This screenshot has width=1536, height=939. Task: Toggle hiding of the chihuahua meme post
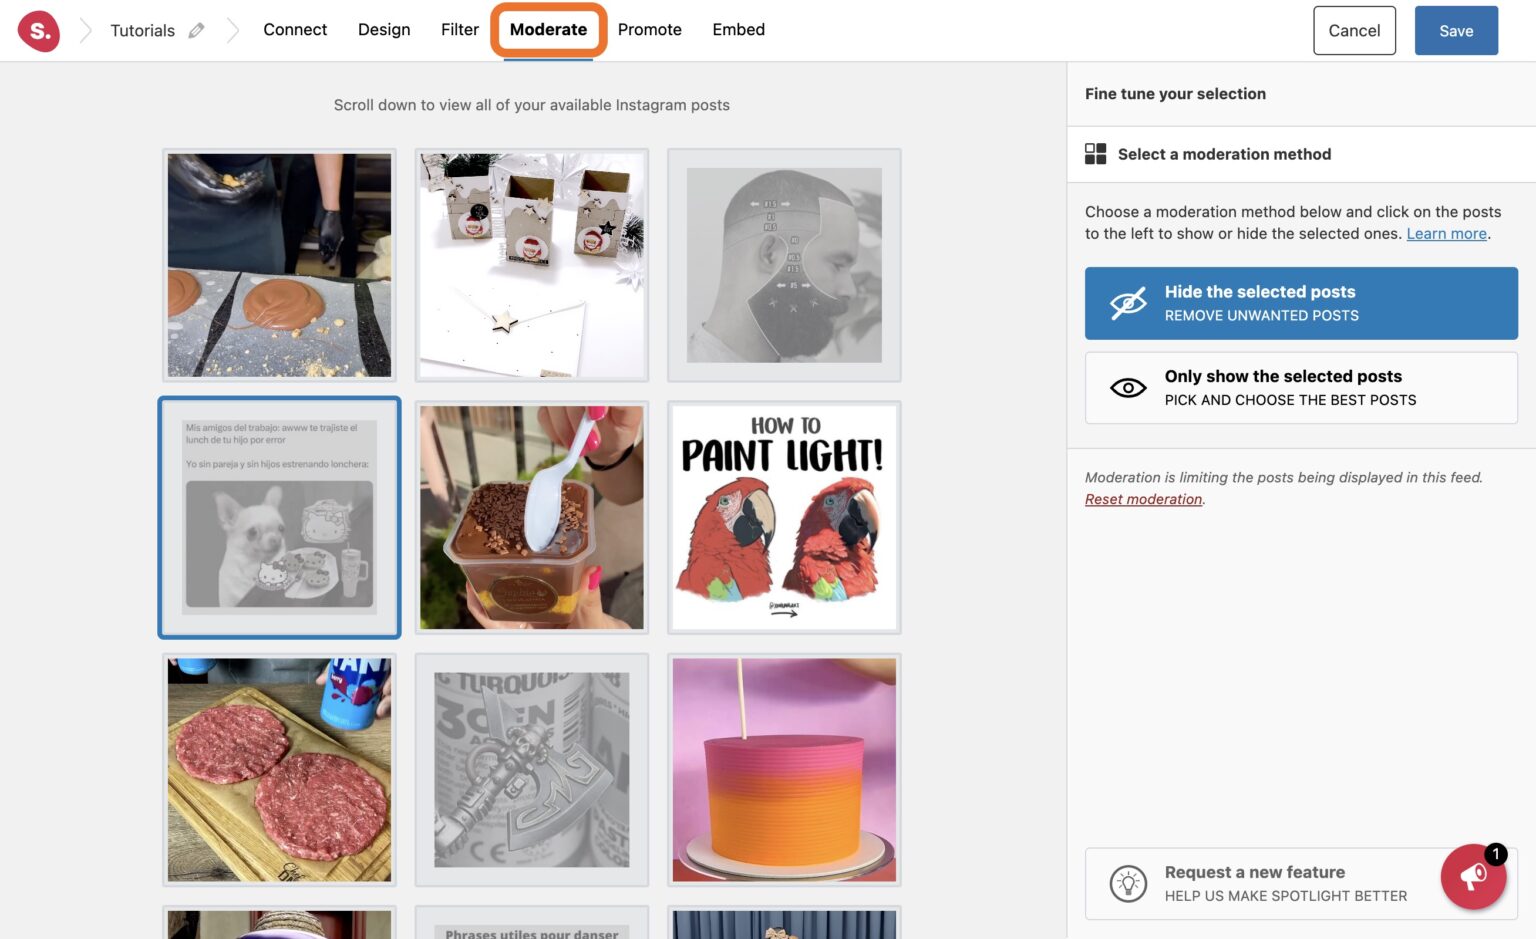279,518
